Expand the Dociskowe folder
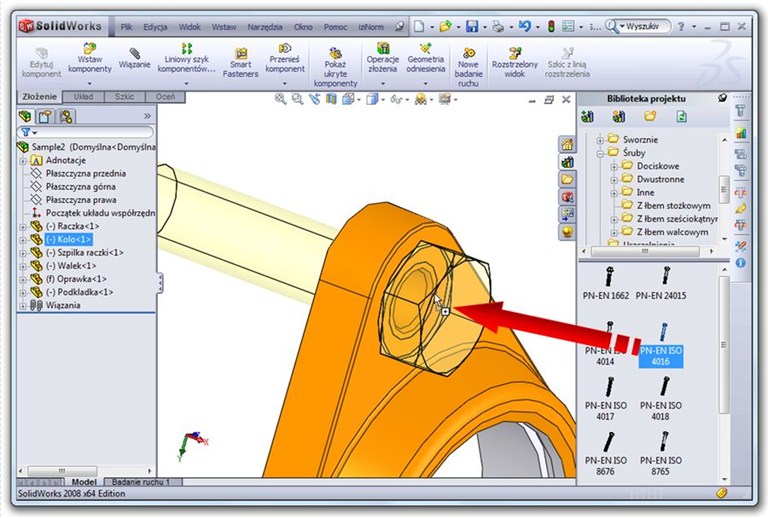The height and width of the screenshot is (518, 768). click(x=614, y=166)
